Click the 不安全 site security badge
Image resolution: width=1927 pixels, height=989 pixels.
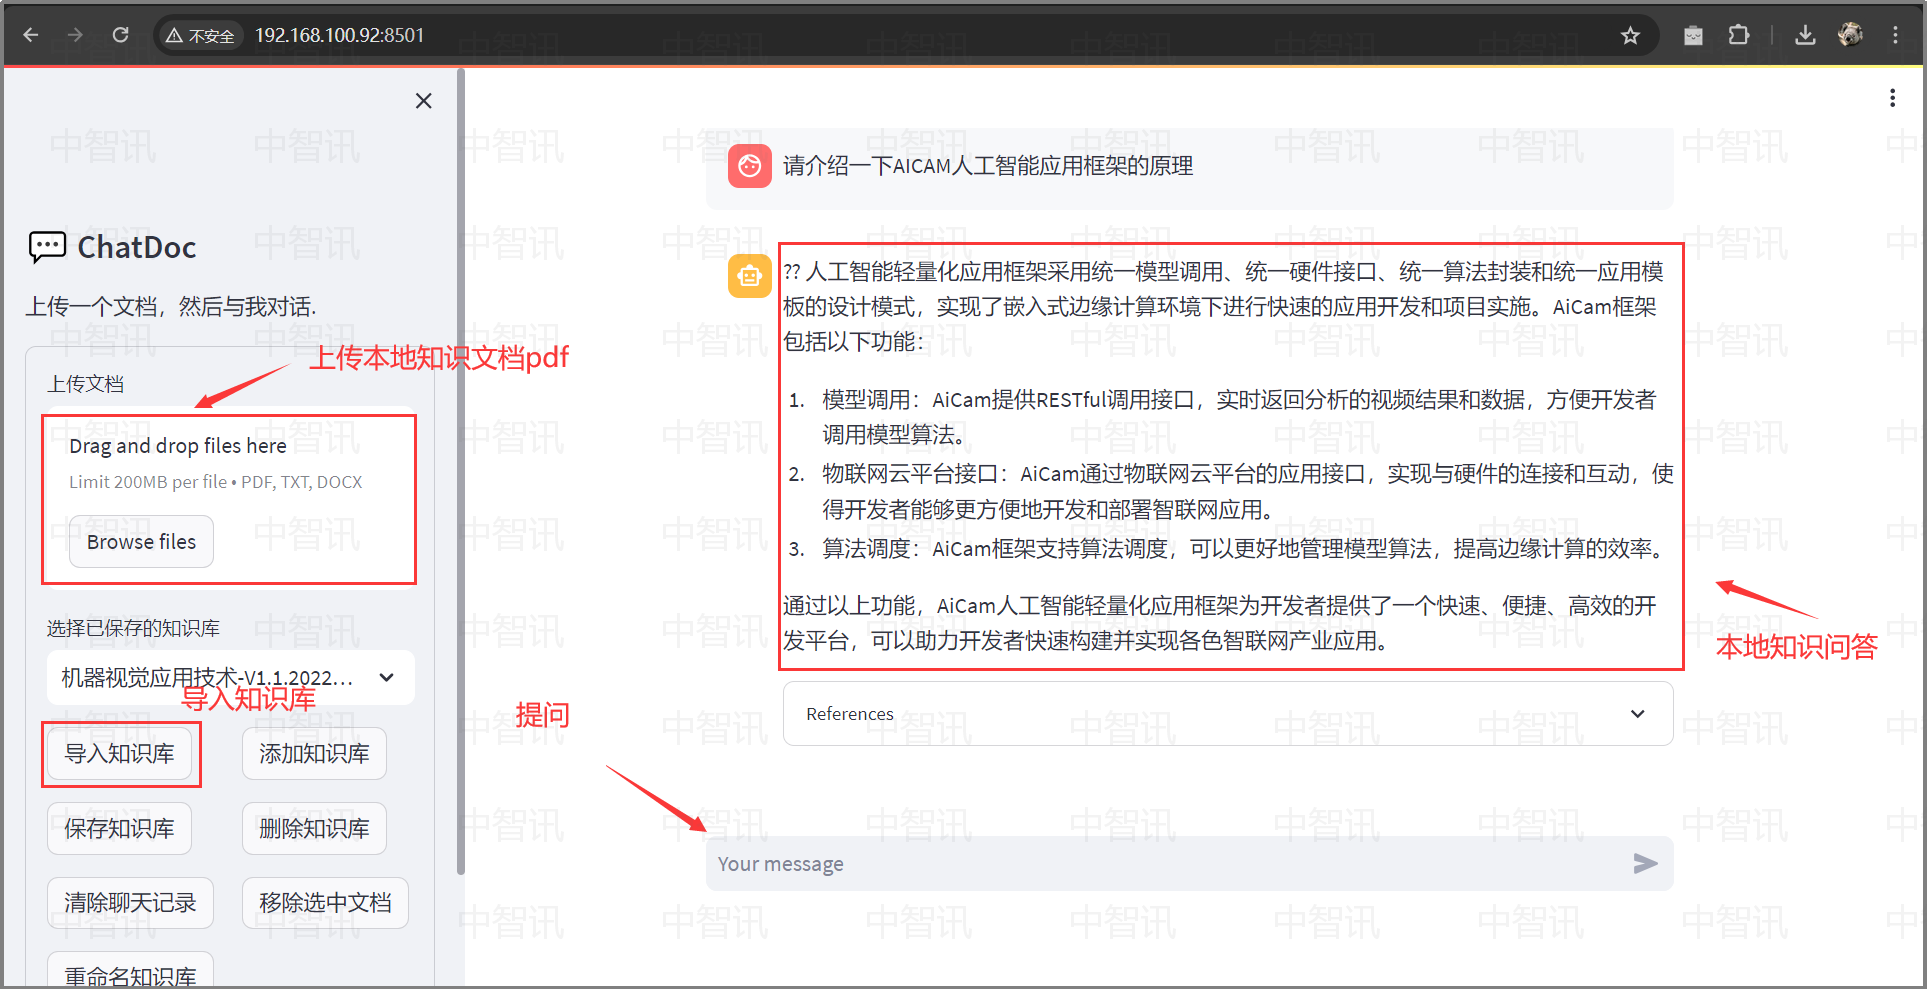(x=199, y=35)
